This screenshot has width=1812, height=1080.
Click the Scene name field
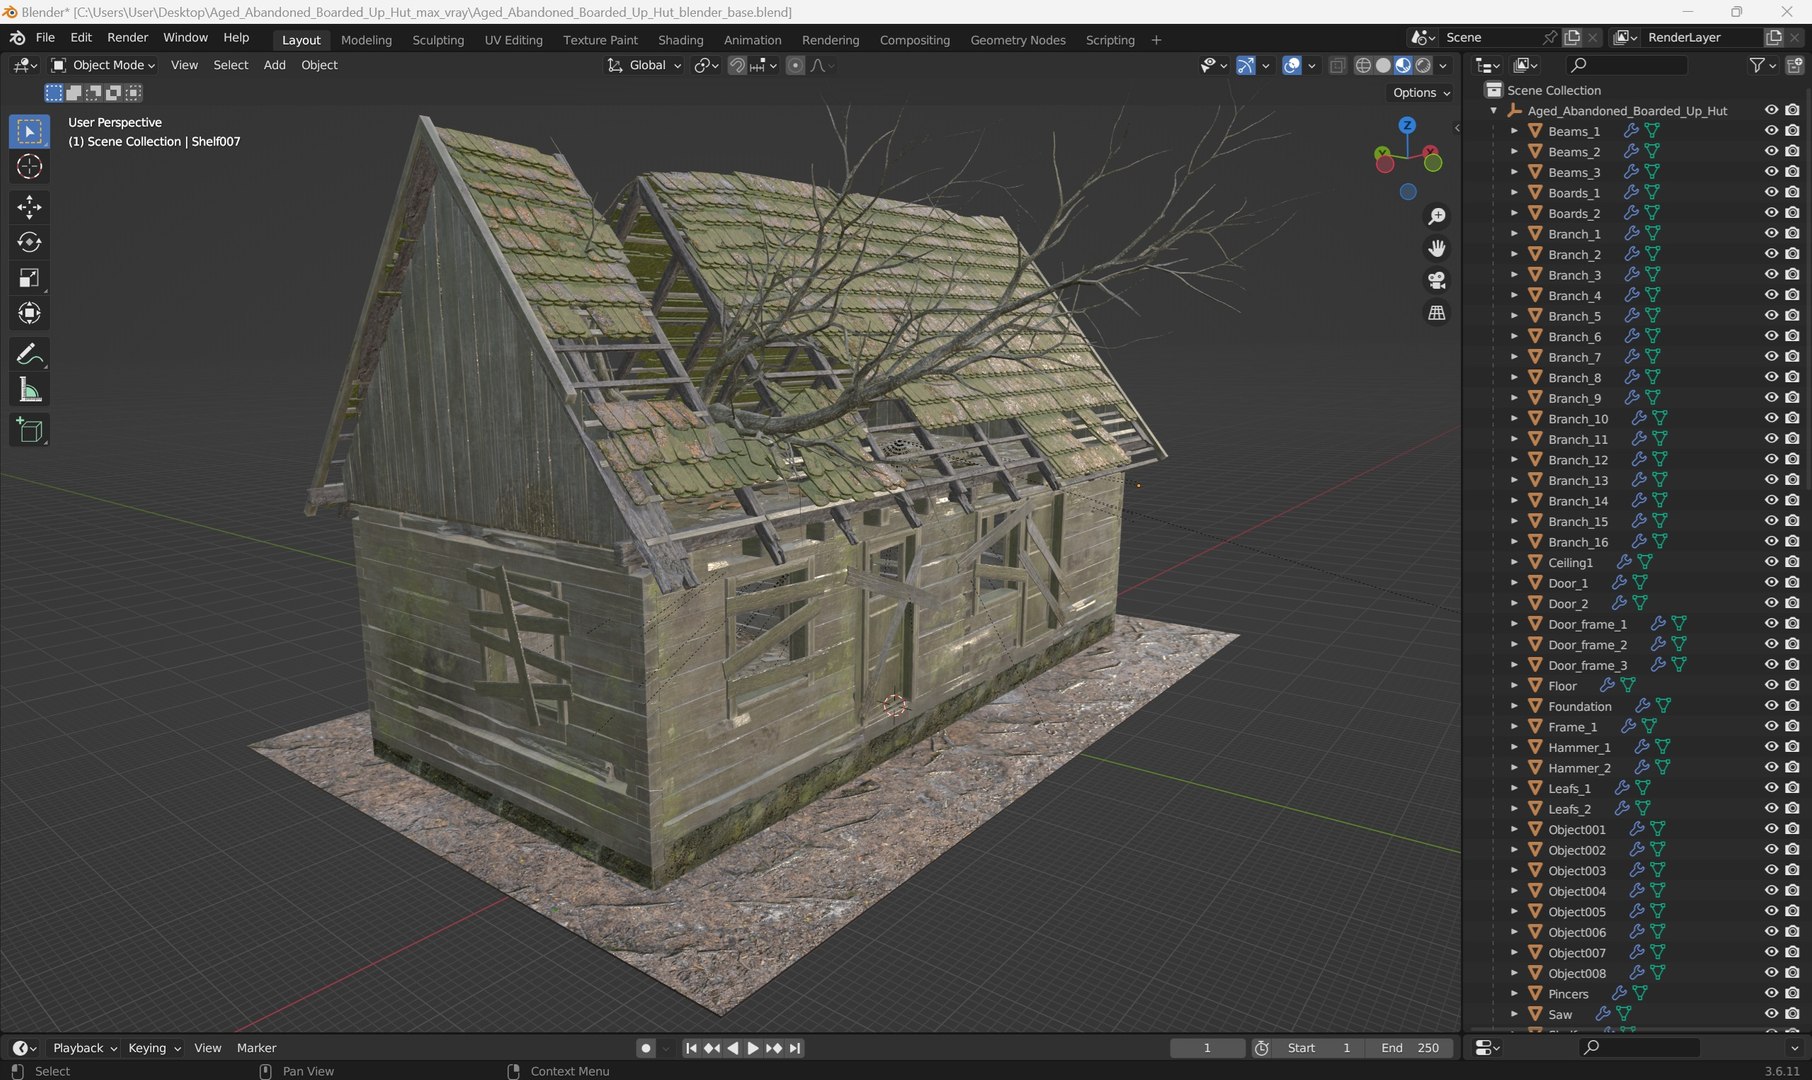coord(1490,37)
